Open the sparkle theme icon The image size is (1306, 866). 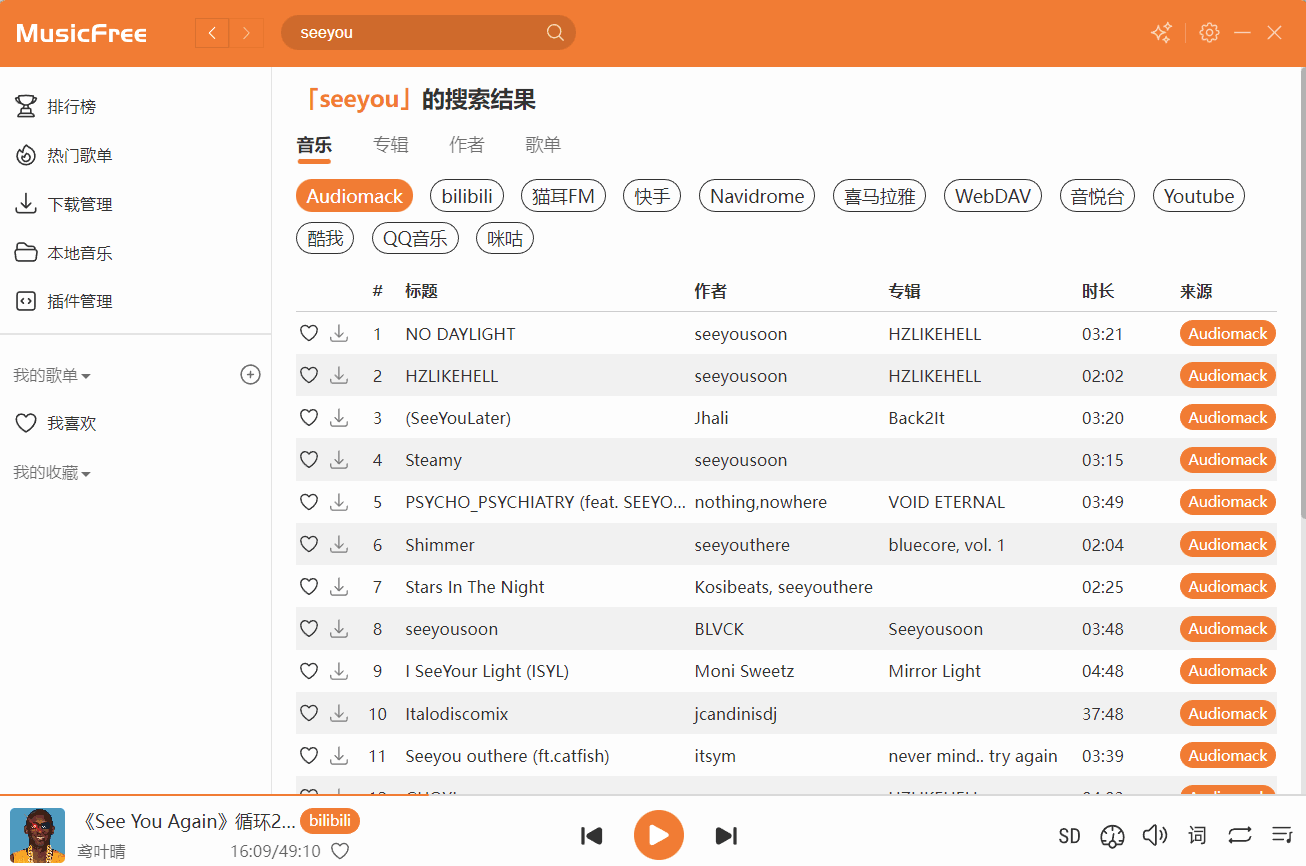[x=1161, y=33]
